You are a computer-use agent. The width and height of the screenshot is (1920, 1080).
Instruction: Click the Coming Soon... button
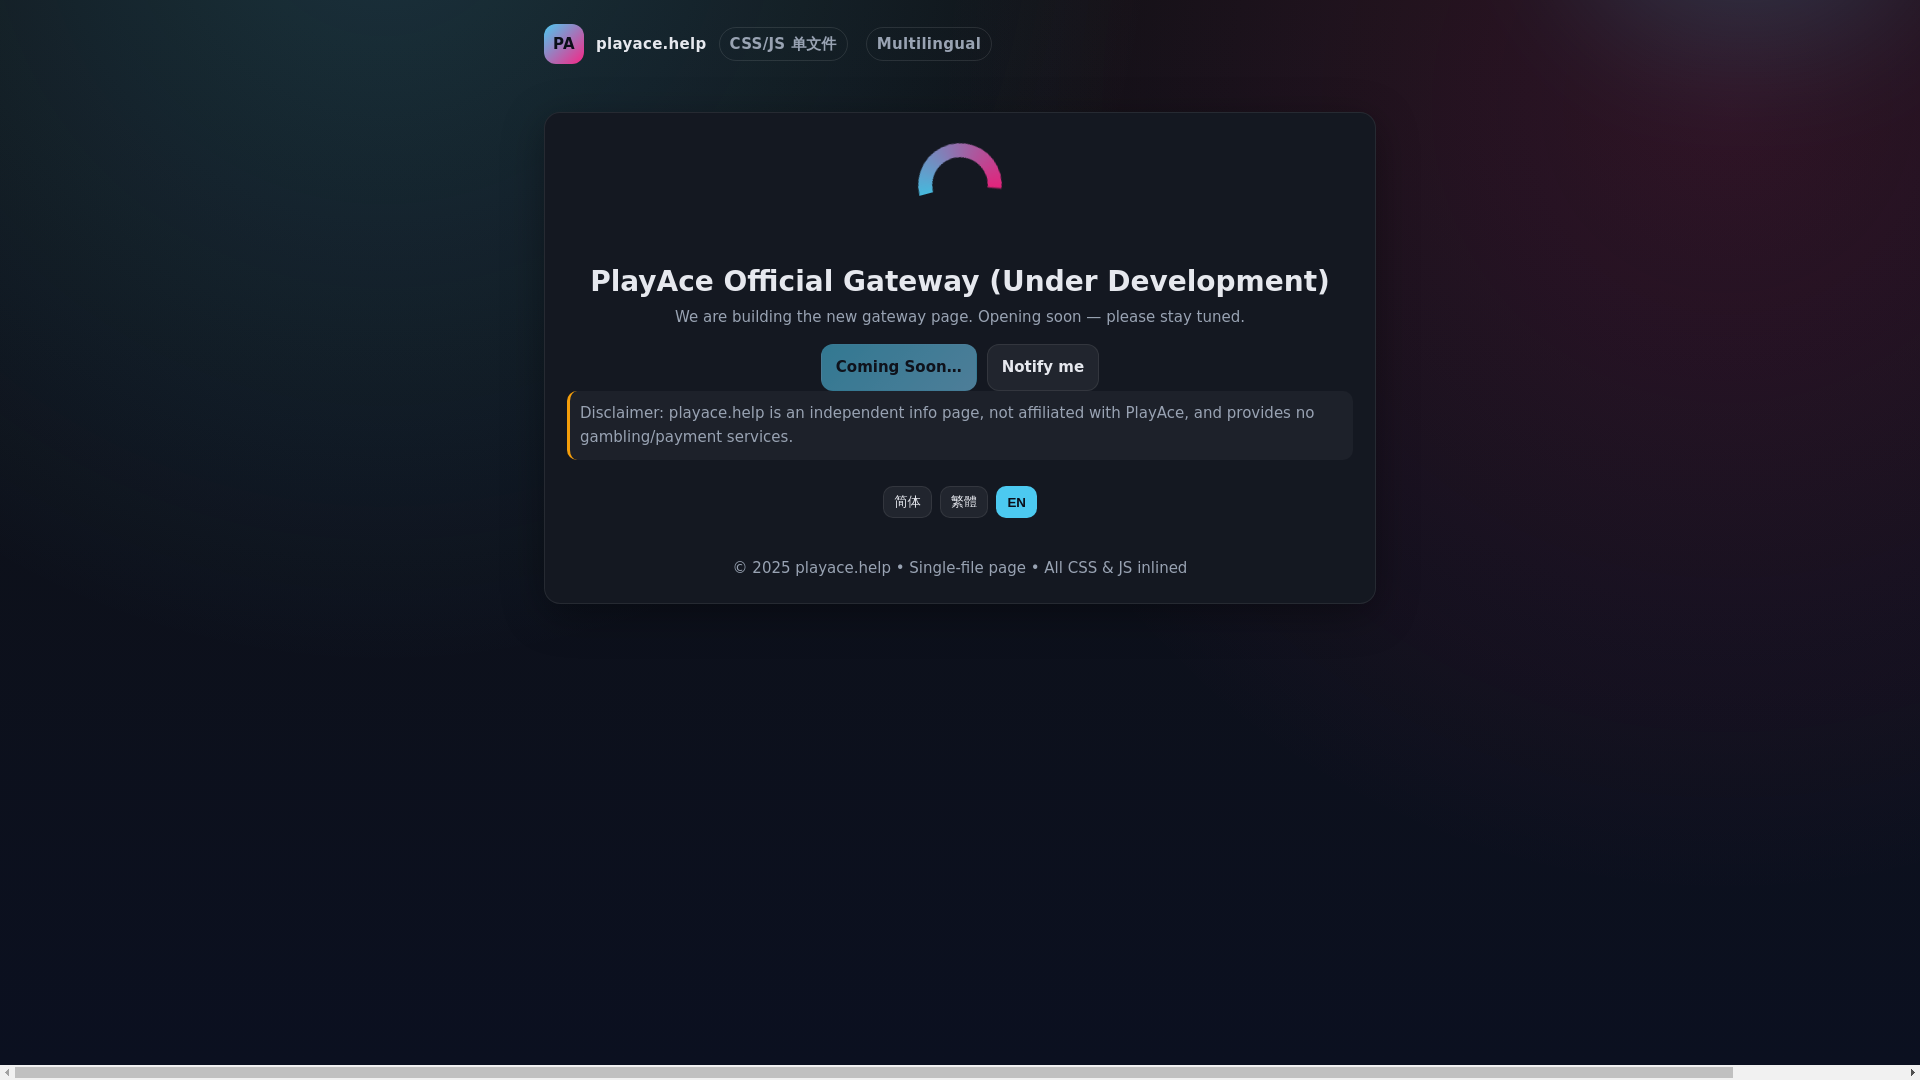[x=899, y=367]
